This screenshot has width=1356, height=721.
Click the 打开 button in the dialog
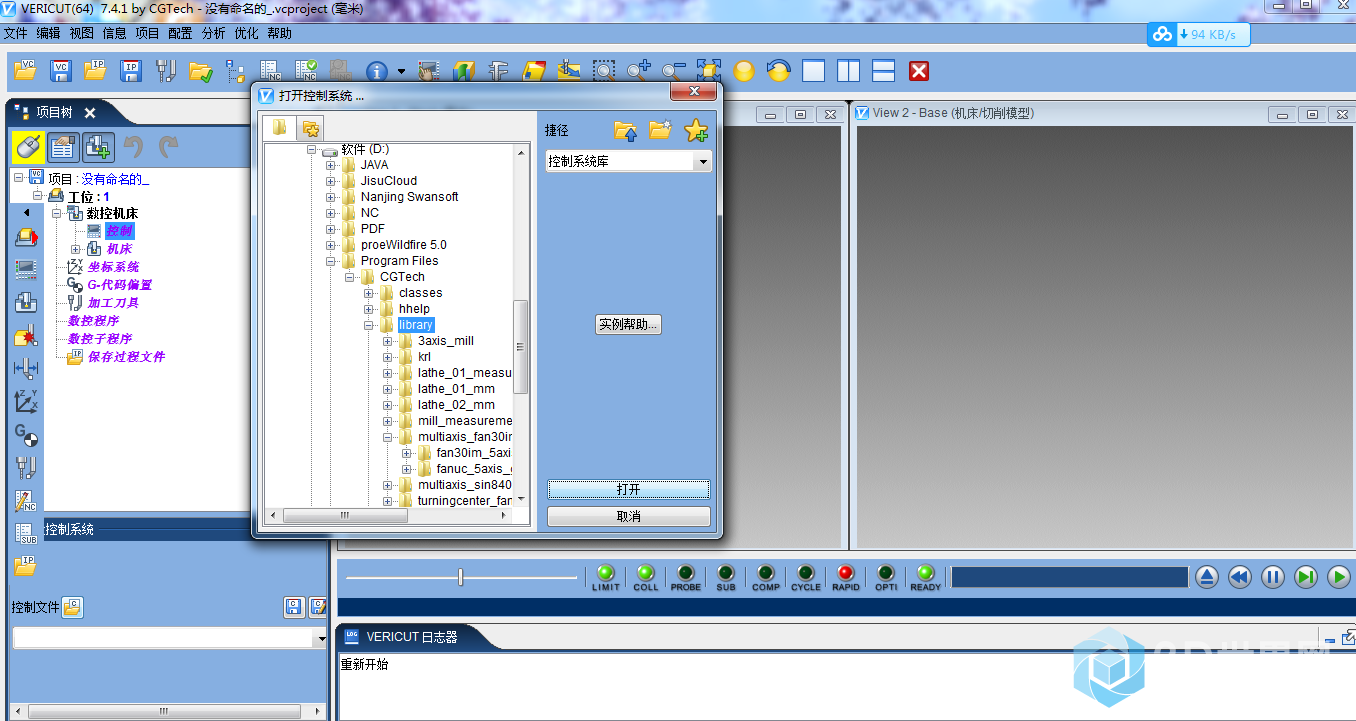pyautogui.click(x=628, y=490)
